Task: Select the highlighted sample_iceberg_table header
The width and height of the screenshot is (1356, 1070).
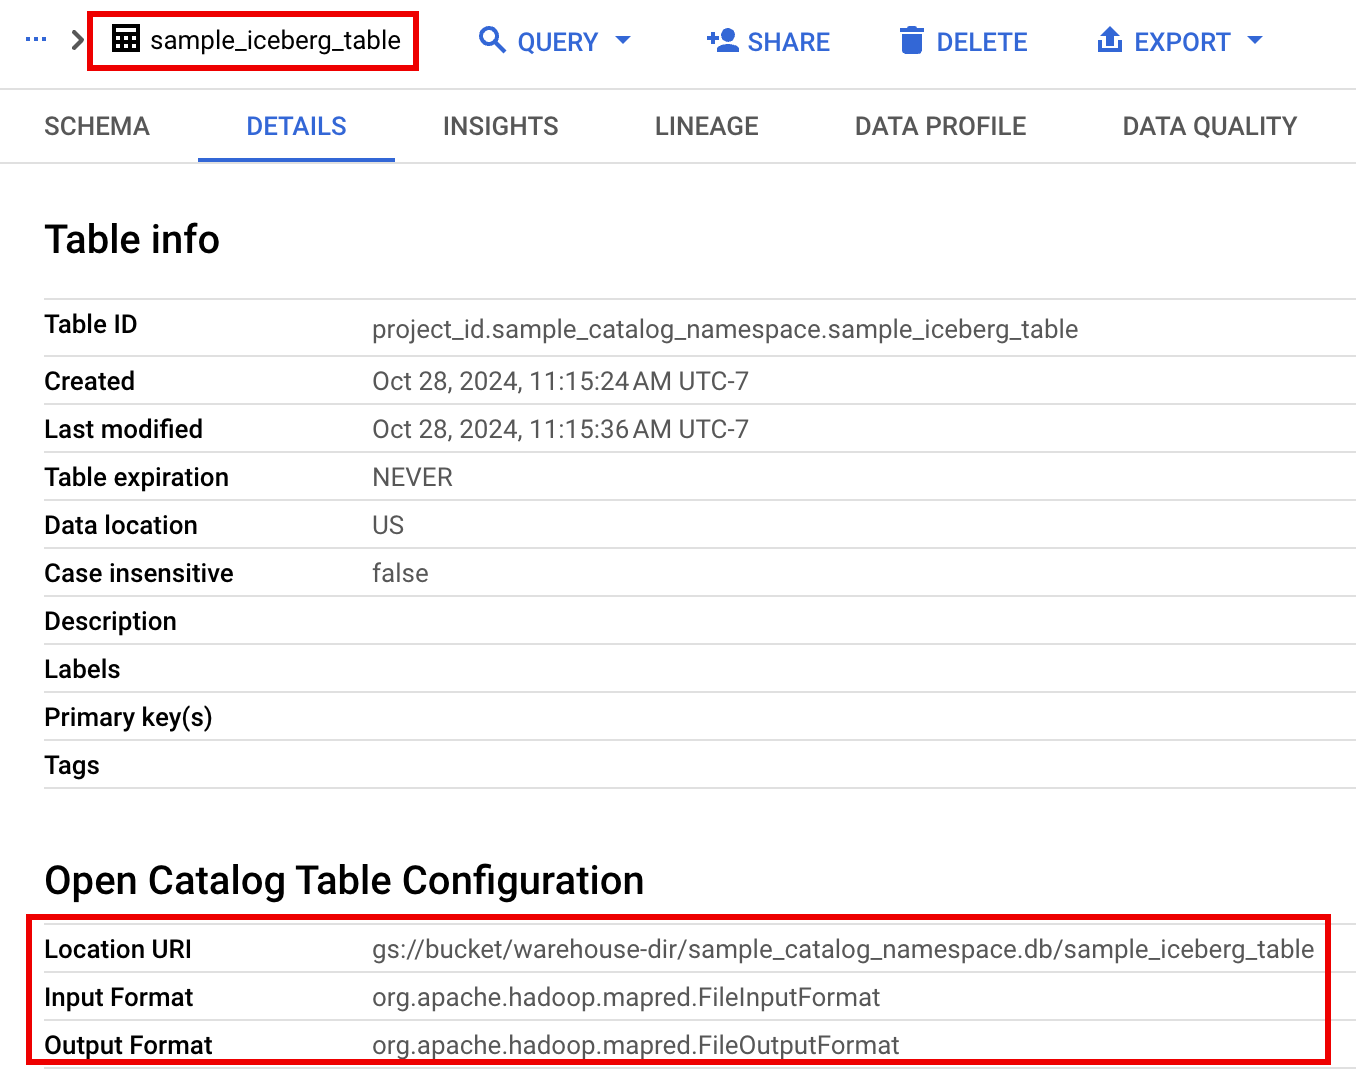Action: click(275, 41)
